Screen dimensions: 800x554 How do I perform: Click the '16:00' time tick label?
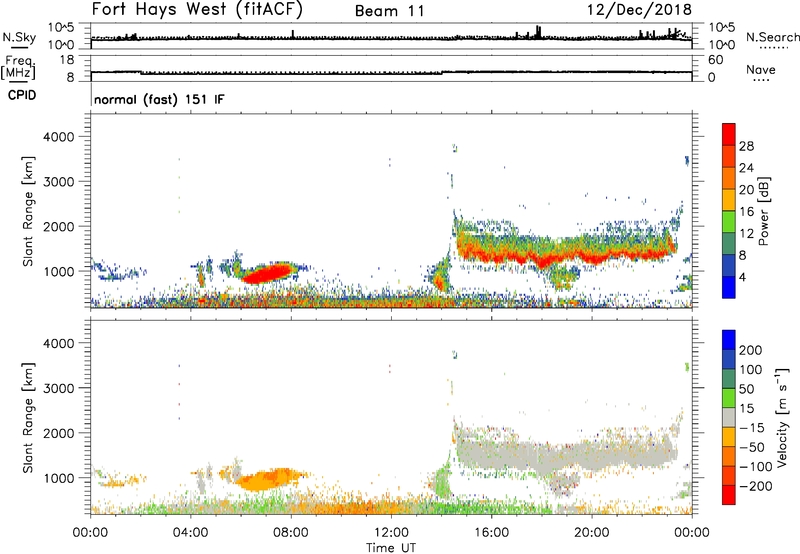click(491, 533)
